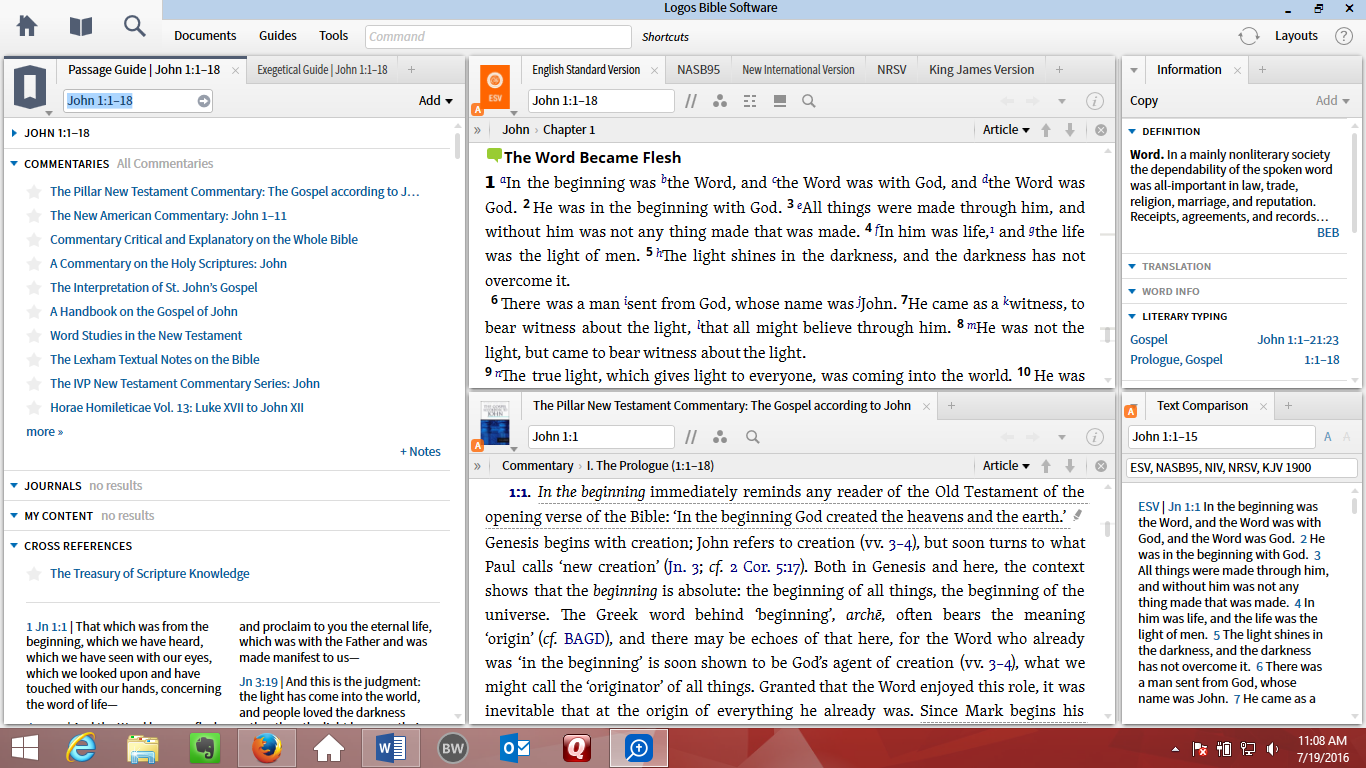The image size is (1366, 768).
Task: Collapse the COMMENTARIES section
Action: pyautogui.click(x=16, y=163)
